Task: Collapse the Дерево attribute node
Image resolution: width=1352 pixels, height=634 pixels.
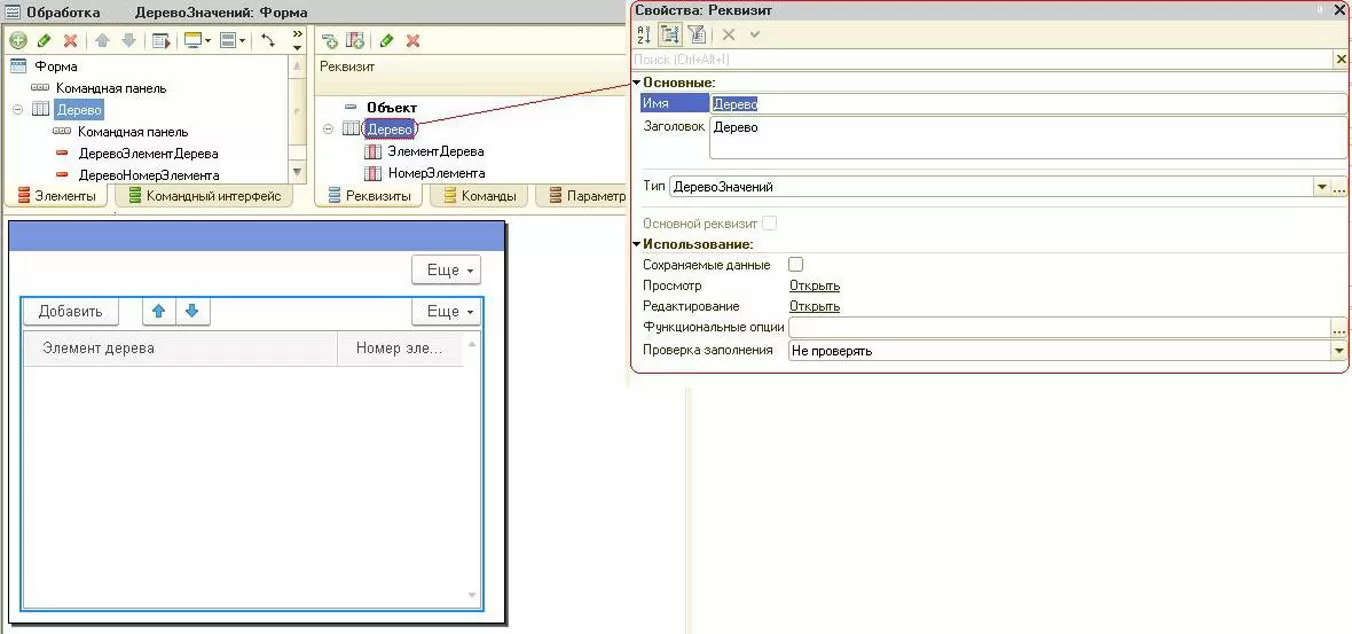Action: coord(329,129)
